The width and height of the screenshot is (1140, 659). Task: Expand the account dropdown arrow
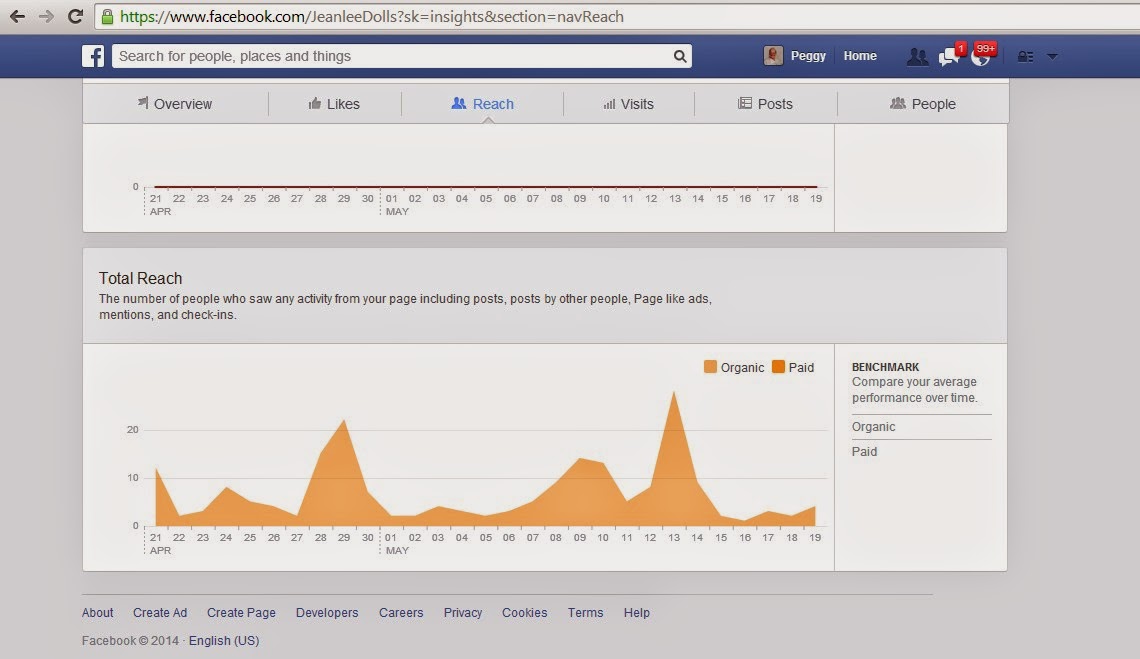(1052, 56)
